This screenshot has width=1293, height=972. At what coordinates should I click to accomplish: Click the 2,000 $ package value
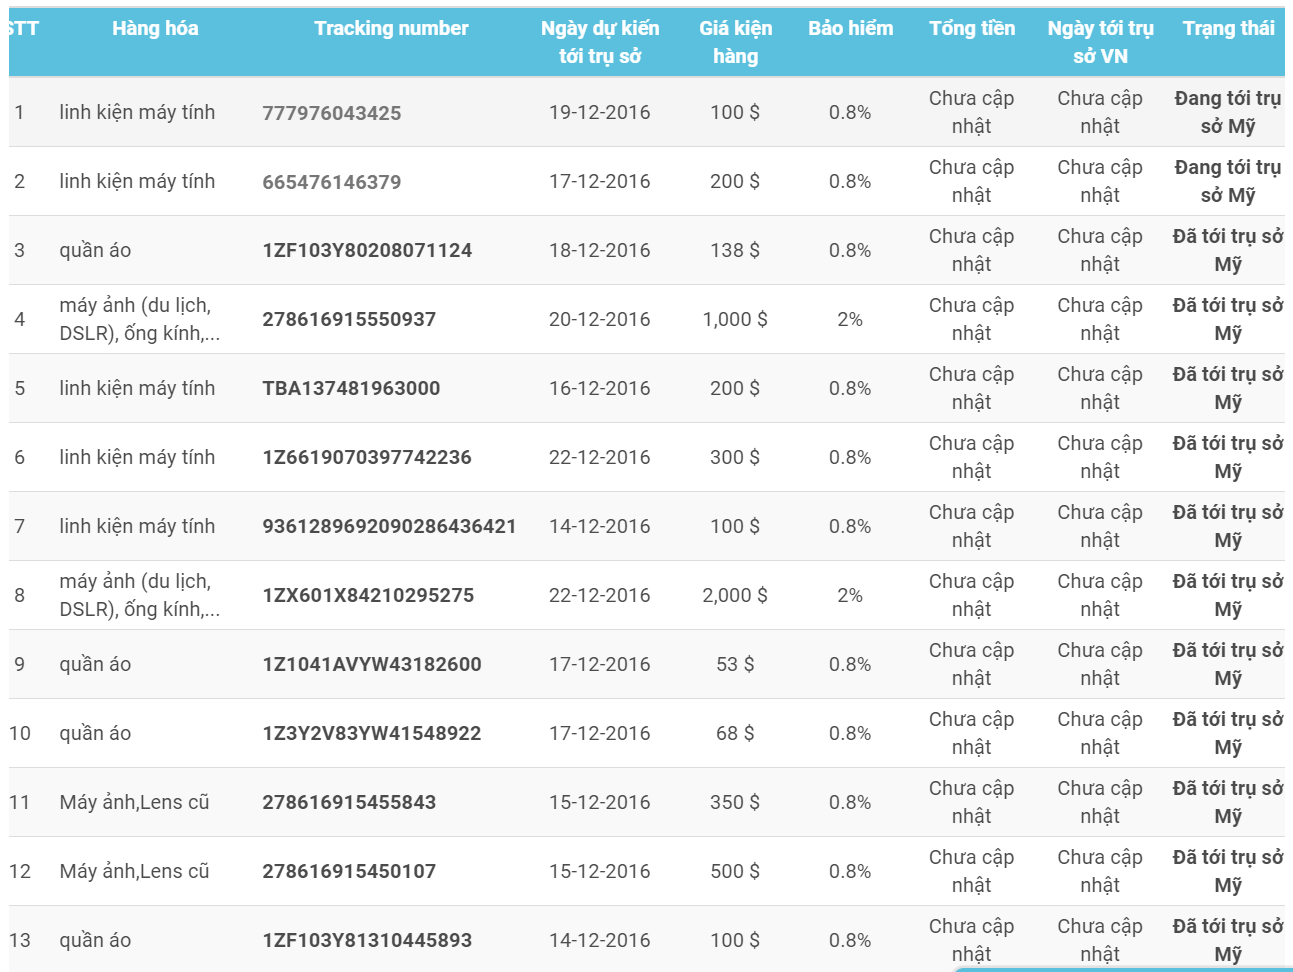click(x=735, y=595)
